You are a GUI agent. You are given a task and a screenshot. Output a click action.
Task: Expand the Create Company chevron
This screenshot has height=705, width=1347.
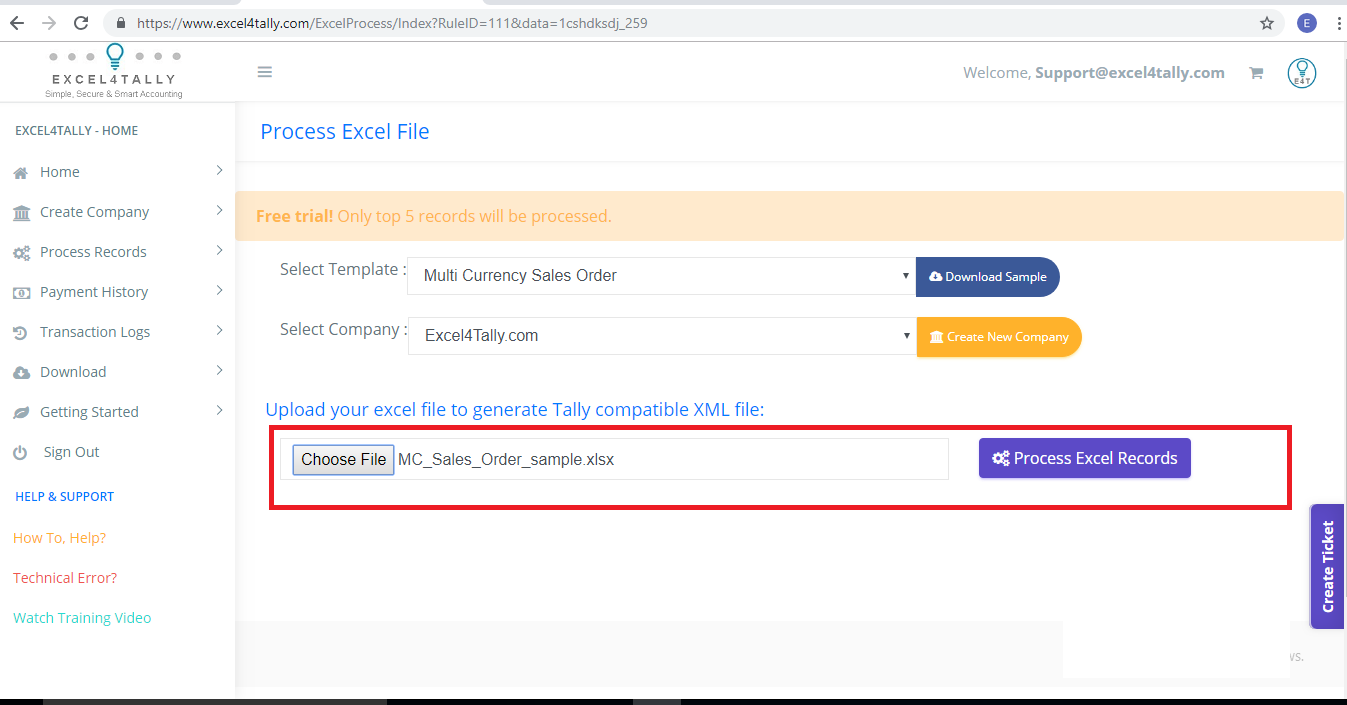click(219, 211)
